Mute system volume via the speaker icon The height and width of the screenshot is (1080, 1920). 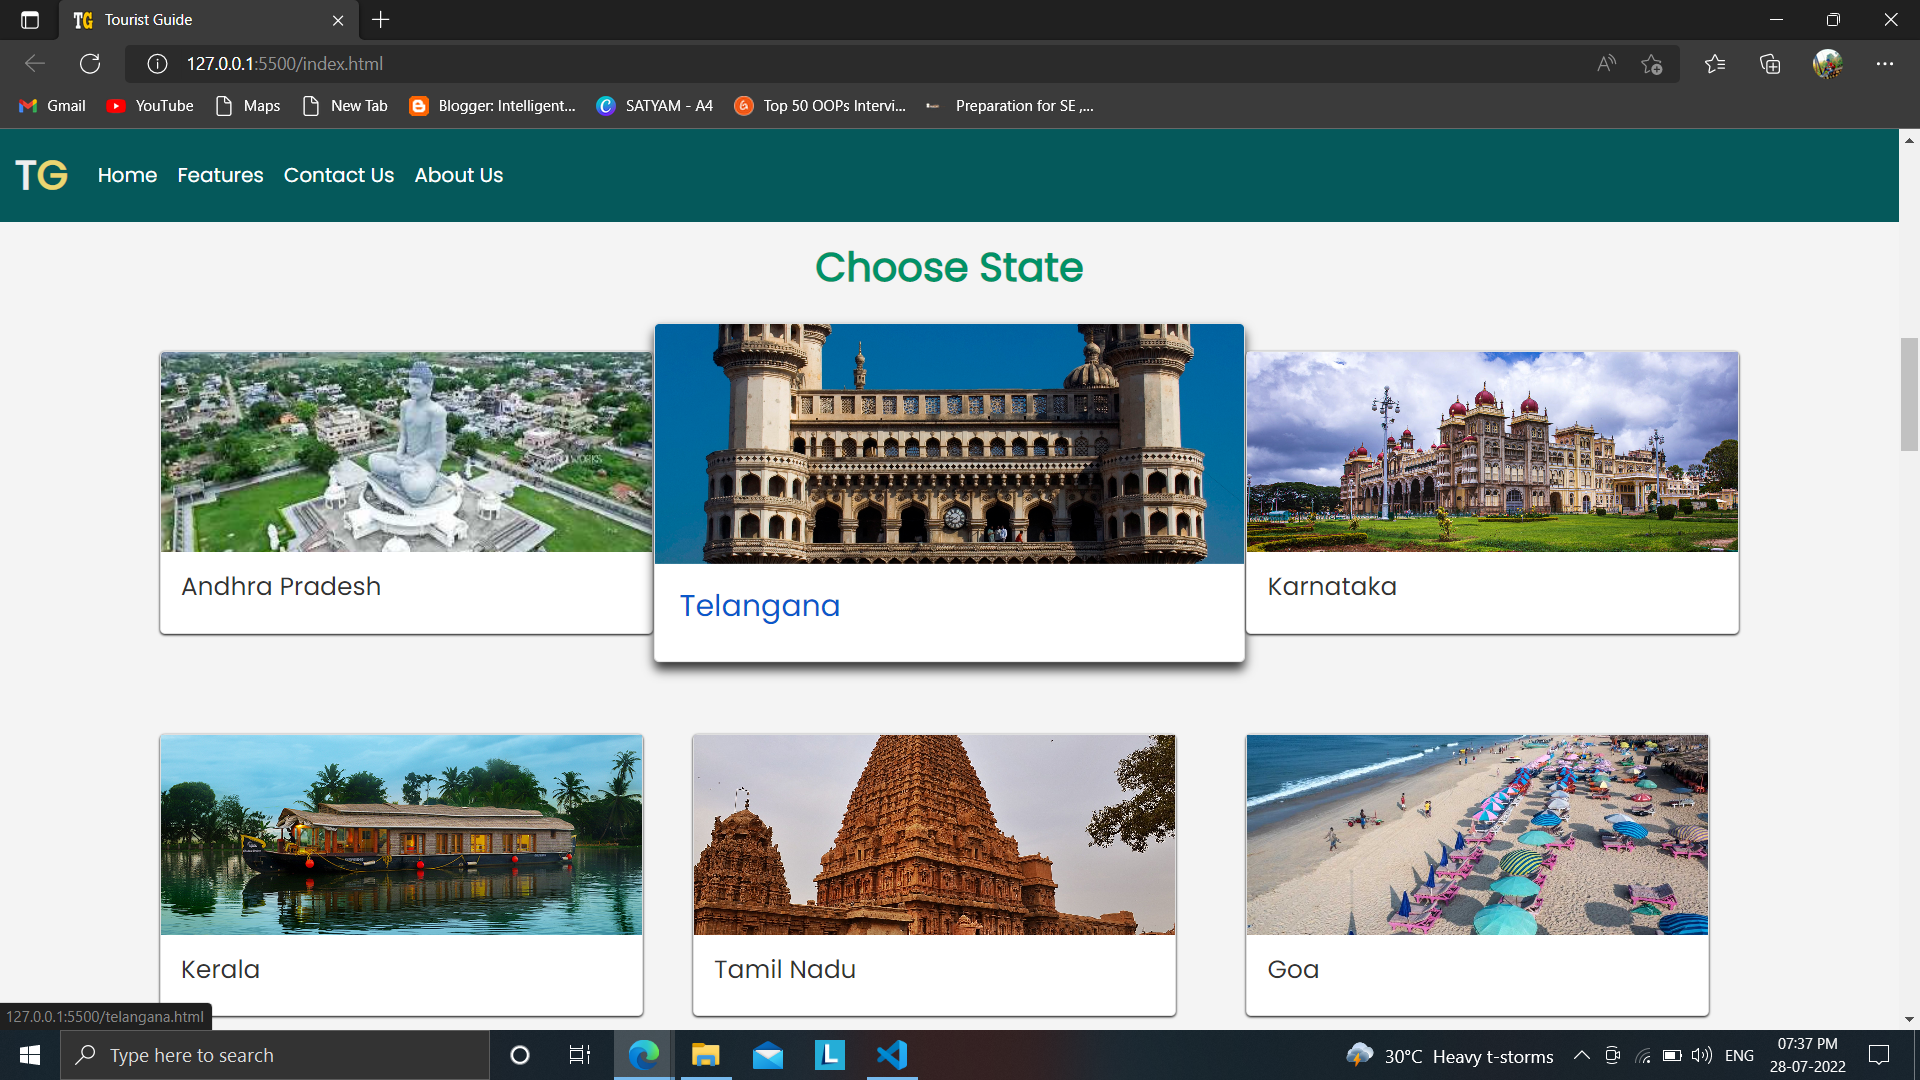(x=1702, y=1055)
